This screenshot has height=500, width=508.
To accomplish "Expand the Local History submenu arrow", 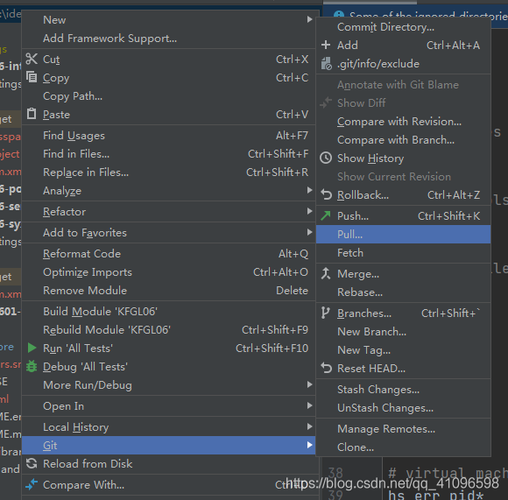I will pos(309,427).
